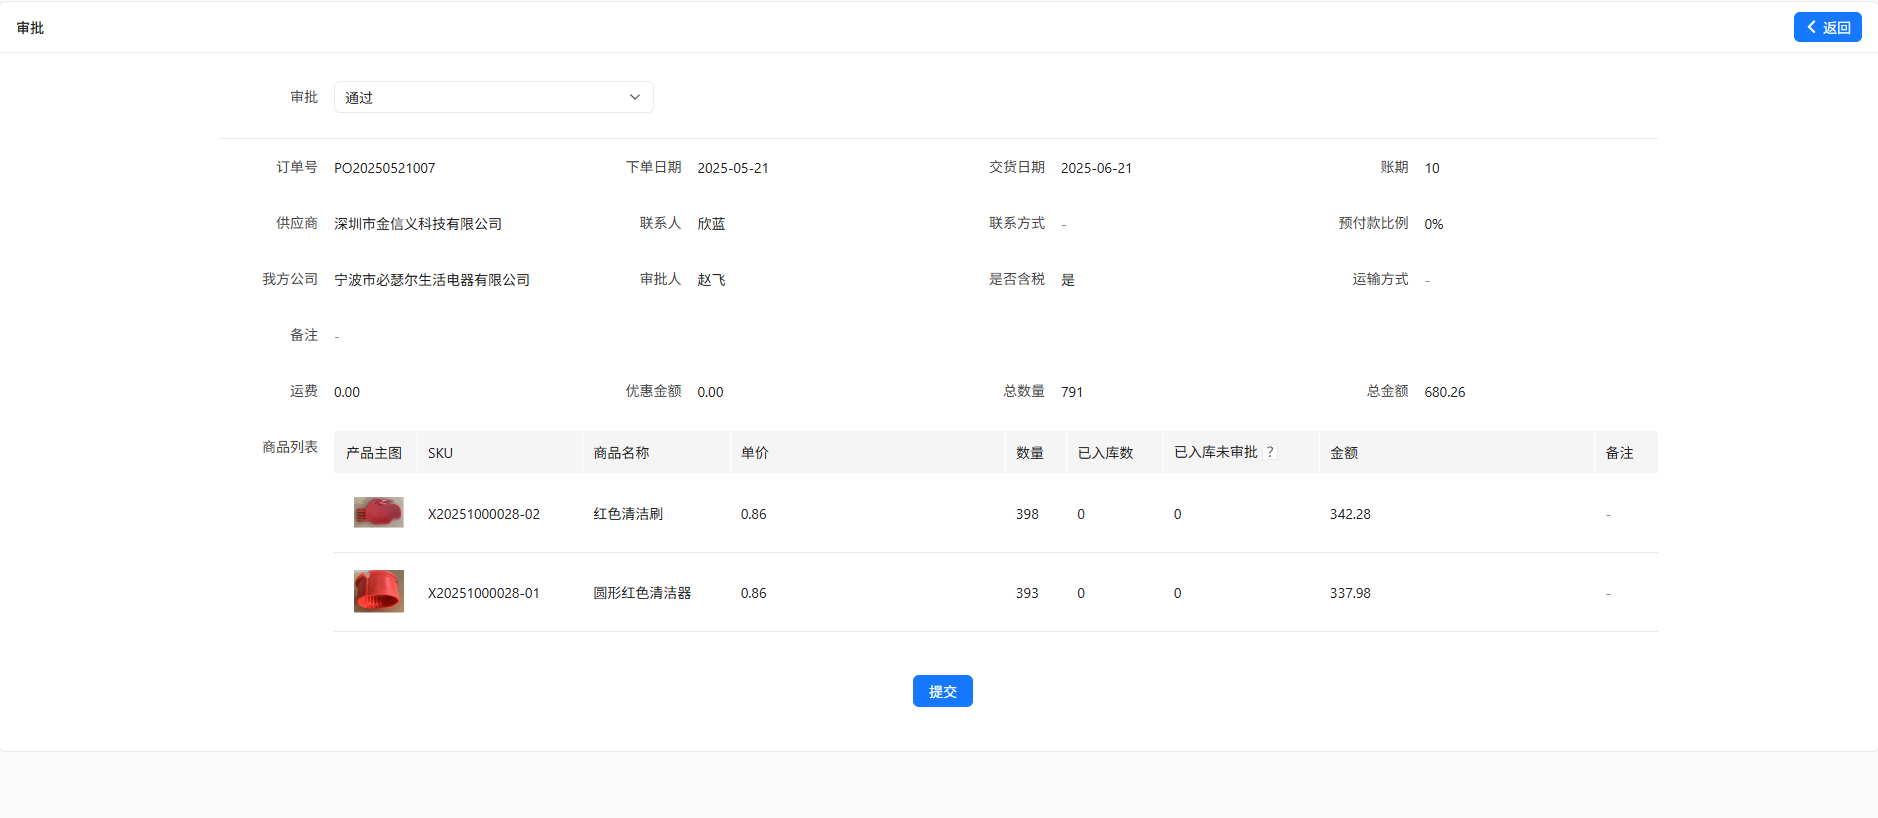Click the 提交 submit button

tap(942, 691)
